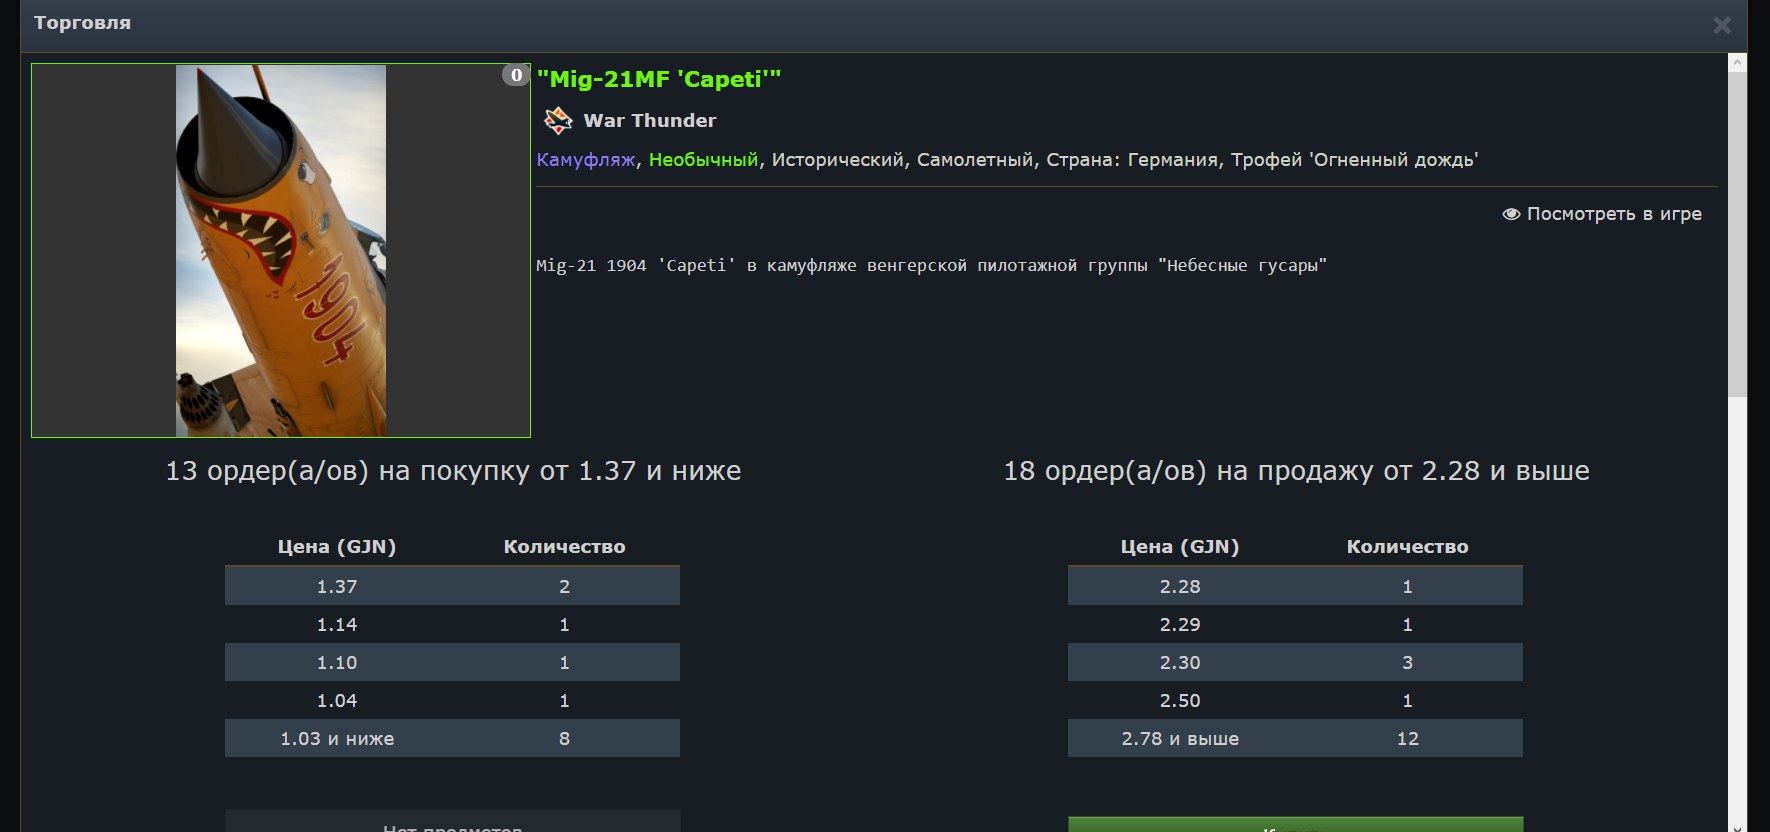Click the eye icon beside Посмотреть в игре
The image size is (1770, 832).
(x=1511, y=214)
